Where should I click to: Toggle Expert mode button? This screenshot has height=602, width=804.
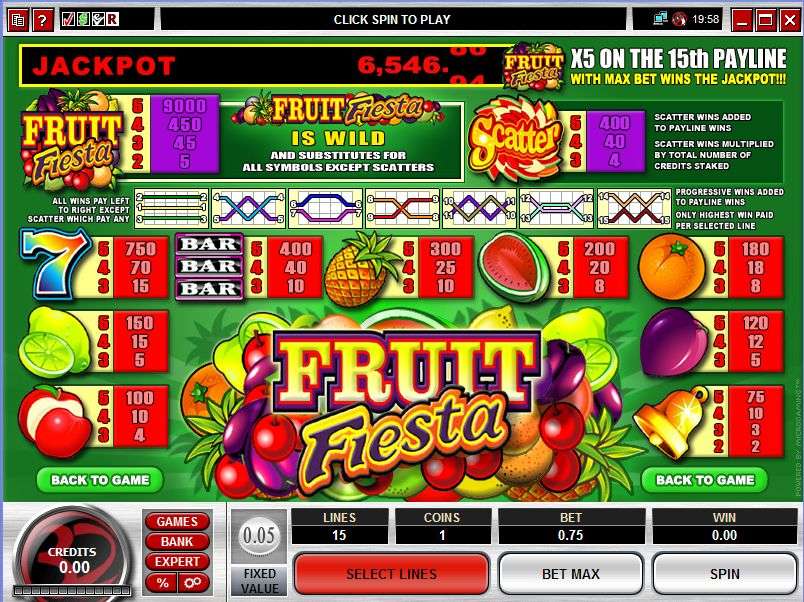click(177, 562)
